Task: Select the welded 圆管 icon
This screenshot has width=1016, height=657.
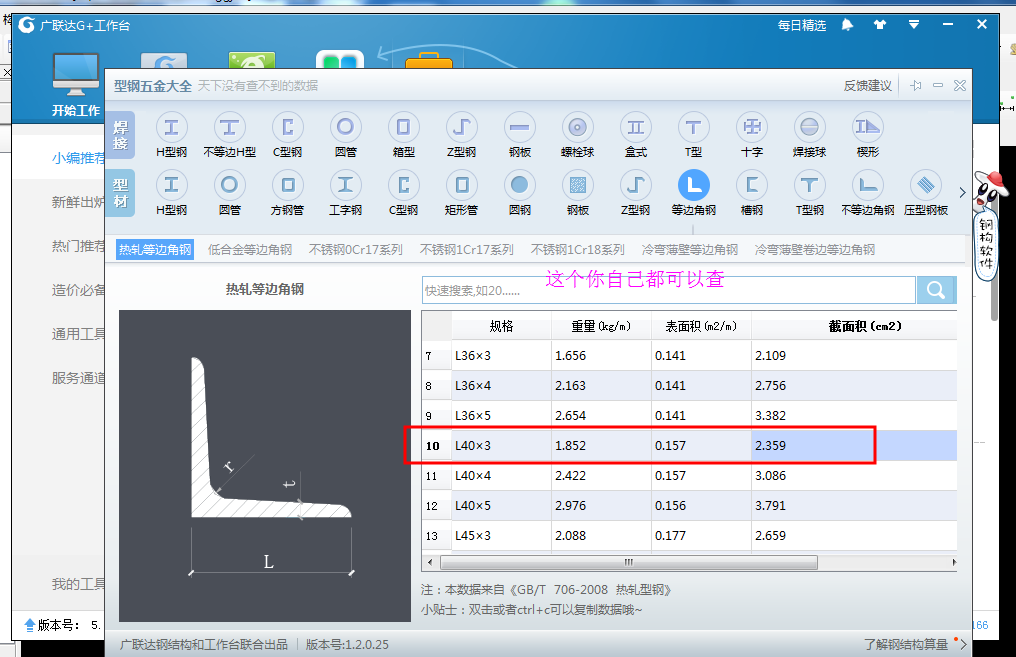Action: pyautogui.click(x=345, y=127)
